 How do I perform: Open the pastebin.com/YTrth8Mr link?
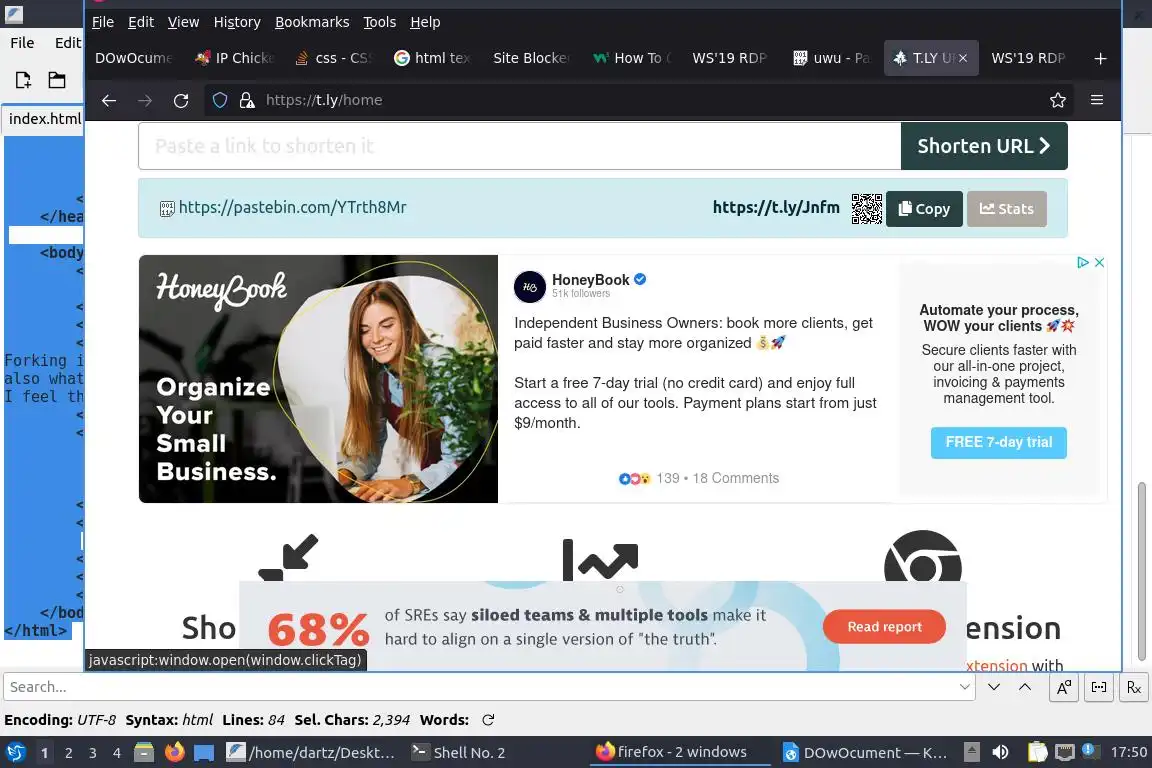pos(292,207)
